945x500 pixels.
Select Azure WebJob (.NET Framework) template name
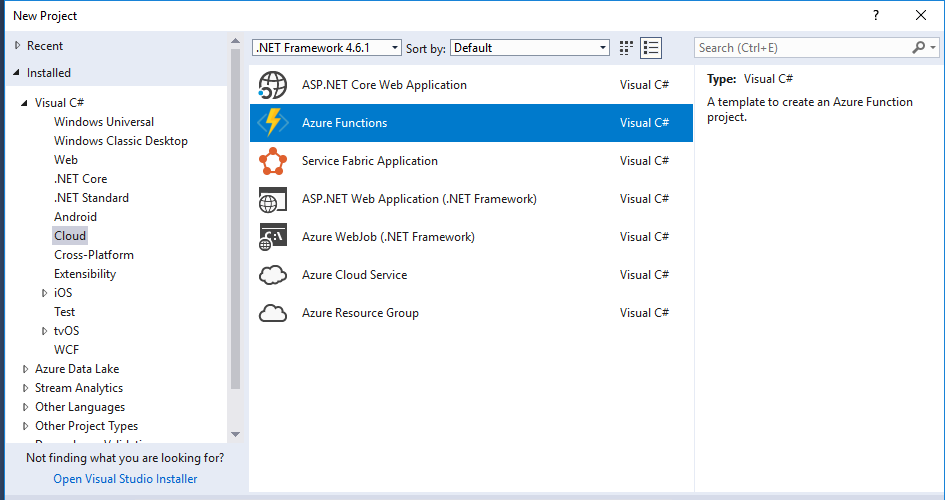point(388,237)
